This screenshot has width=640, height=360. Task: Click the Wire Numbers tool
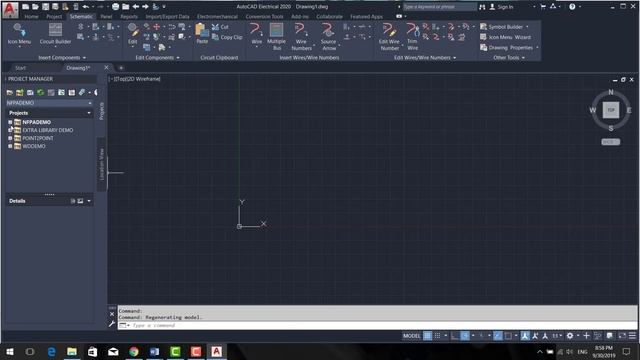(x=301, y=37)
